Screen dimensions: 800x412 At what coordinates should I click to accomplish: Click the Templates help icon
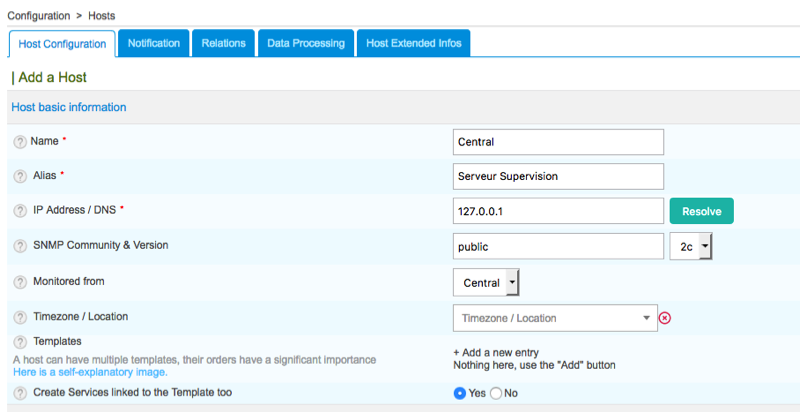(x=20, y=342)
